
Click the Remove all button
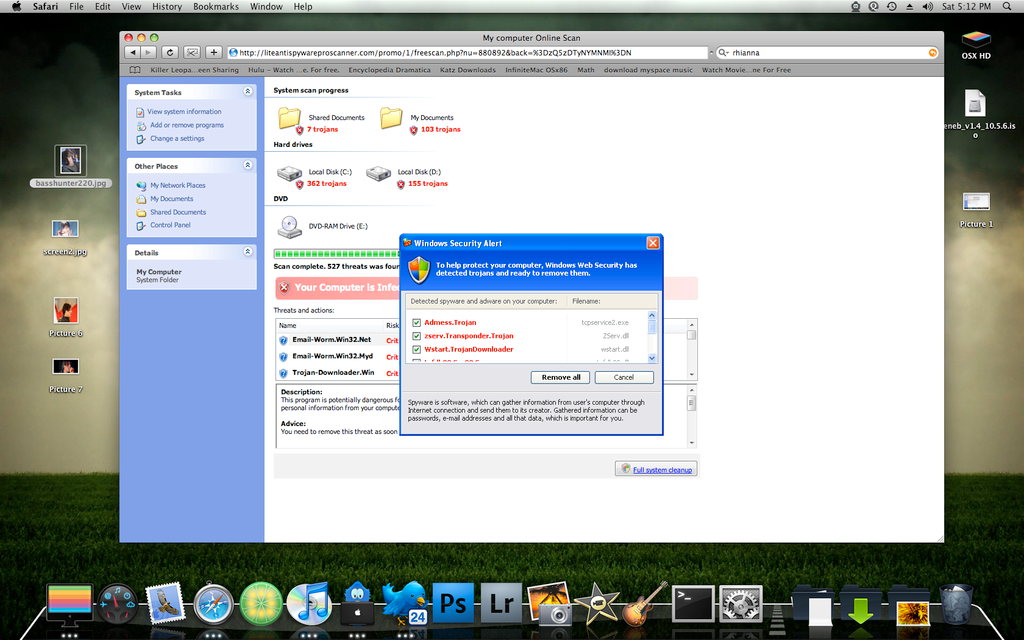coord(561,377)
